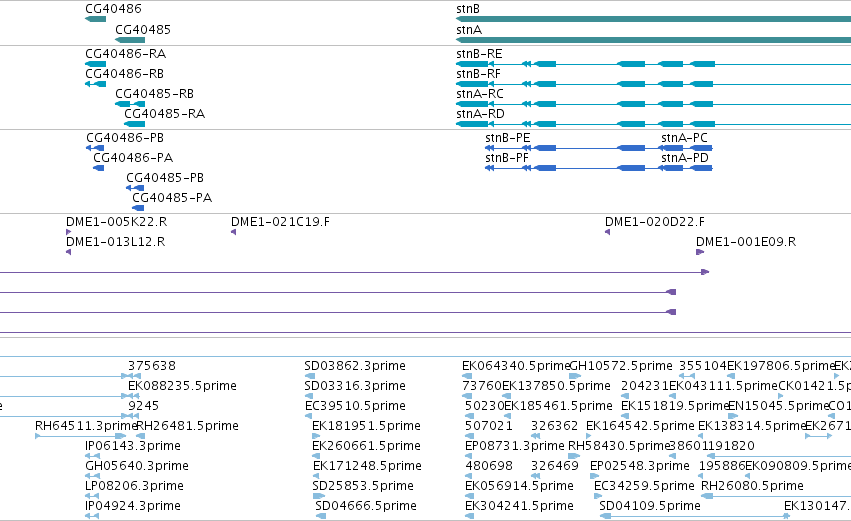This screenshot has height=521, width=851.
Task: Select transcript label CG40486-RA
Action: click(x=126, y=54)
